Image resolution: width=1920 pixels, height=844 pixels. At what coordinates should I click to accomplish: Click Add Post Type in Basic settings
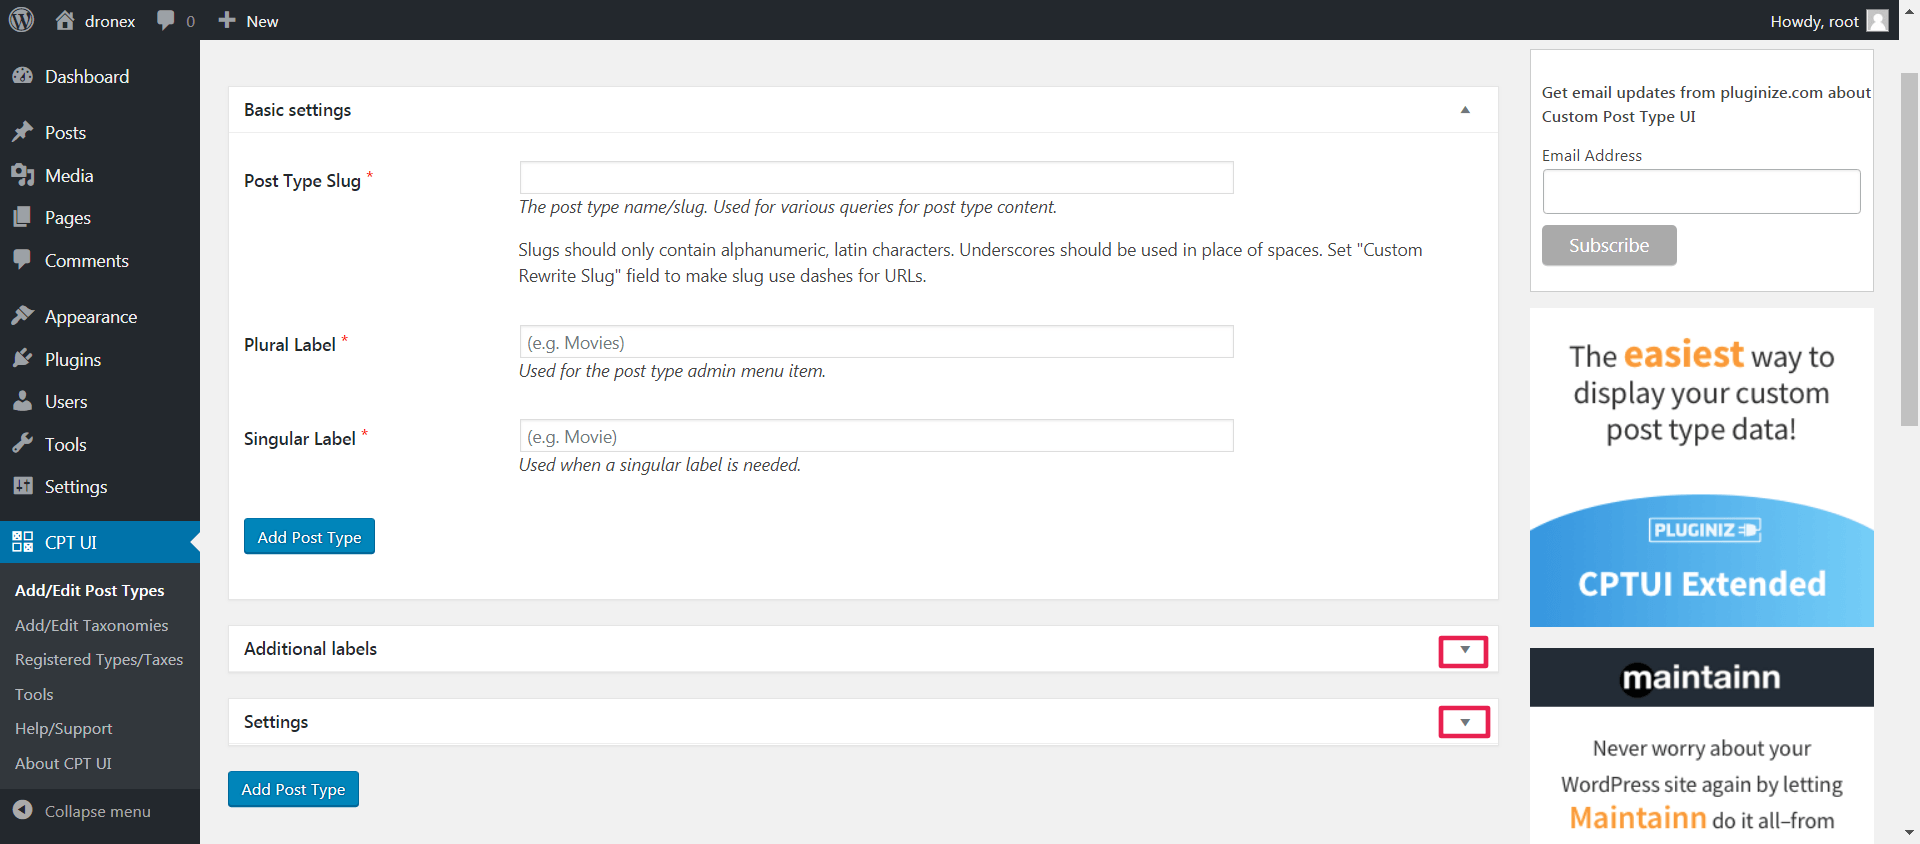coord(309,536)
